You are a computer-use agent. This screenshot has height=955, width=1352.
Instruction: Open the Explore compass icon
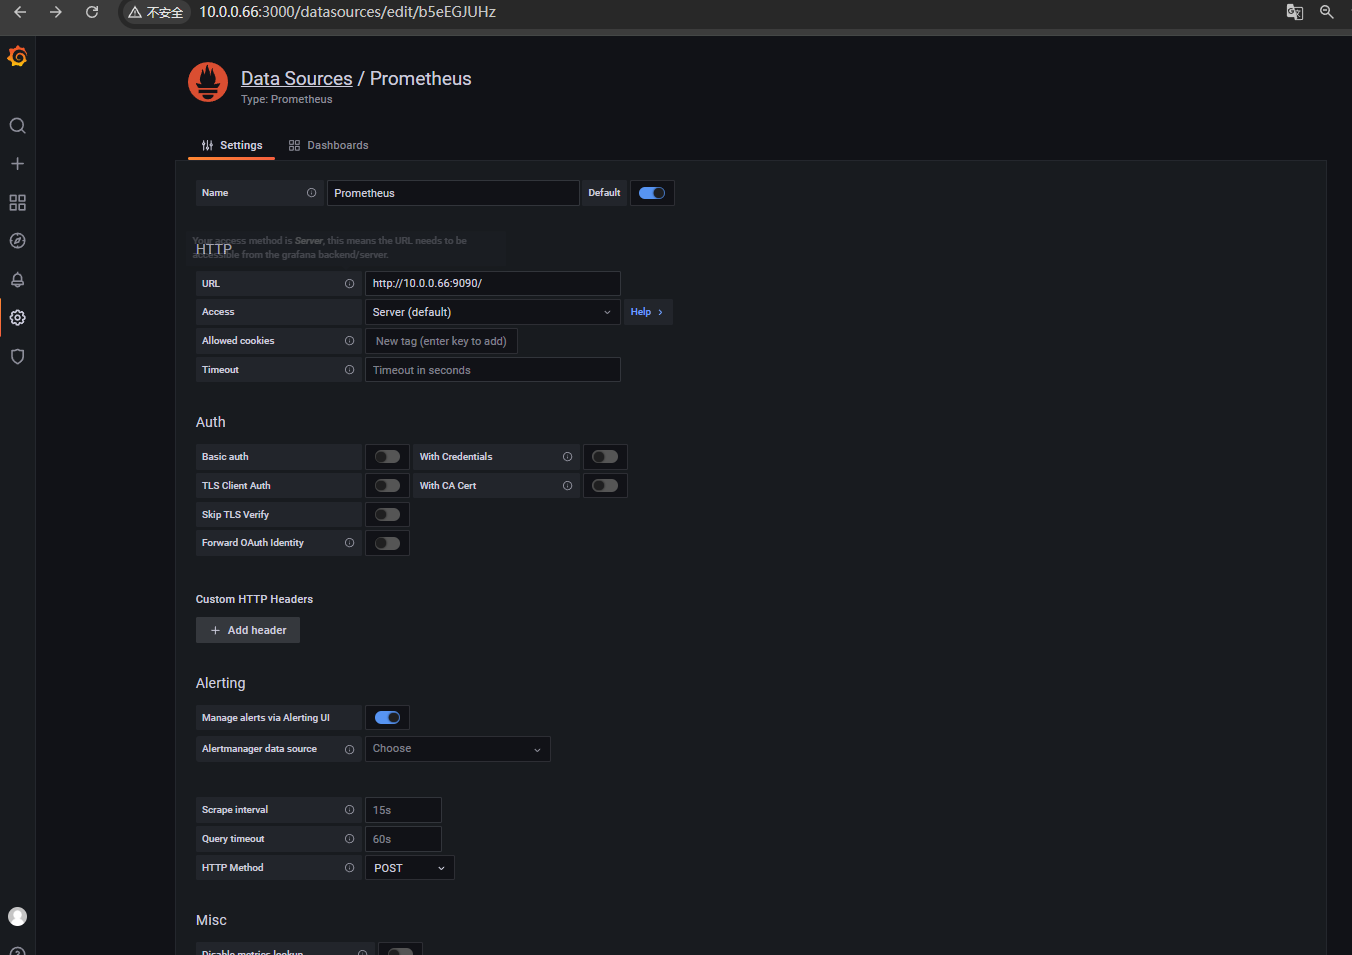(x=17, y=241)
